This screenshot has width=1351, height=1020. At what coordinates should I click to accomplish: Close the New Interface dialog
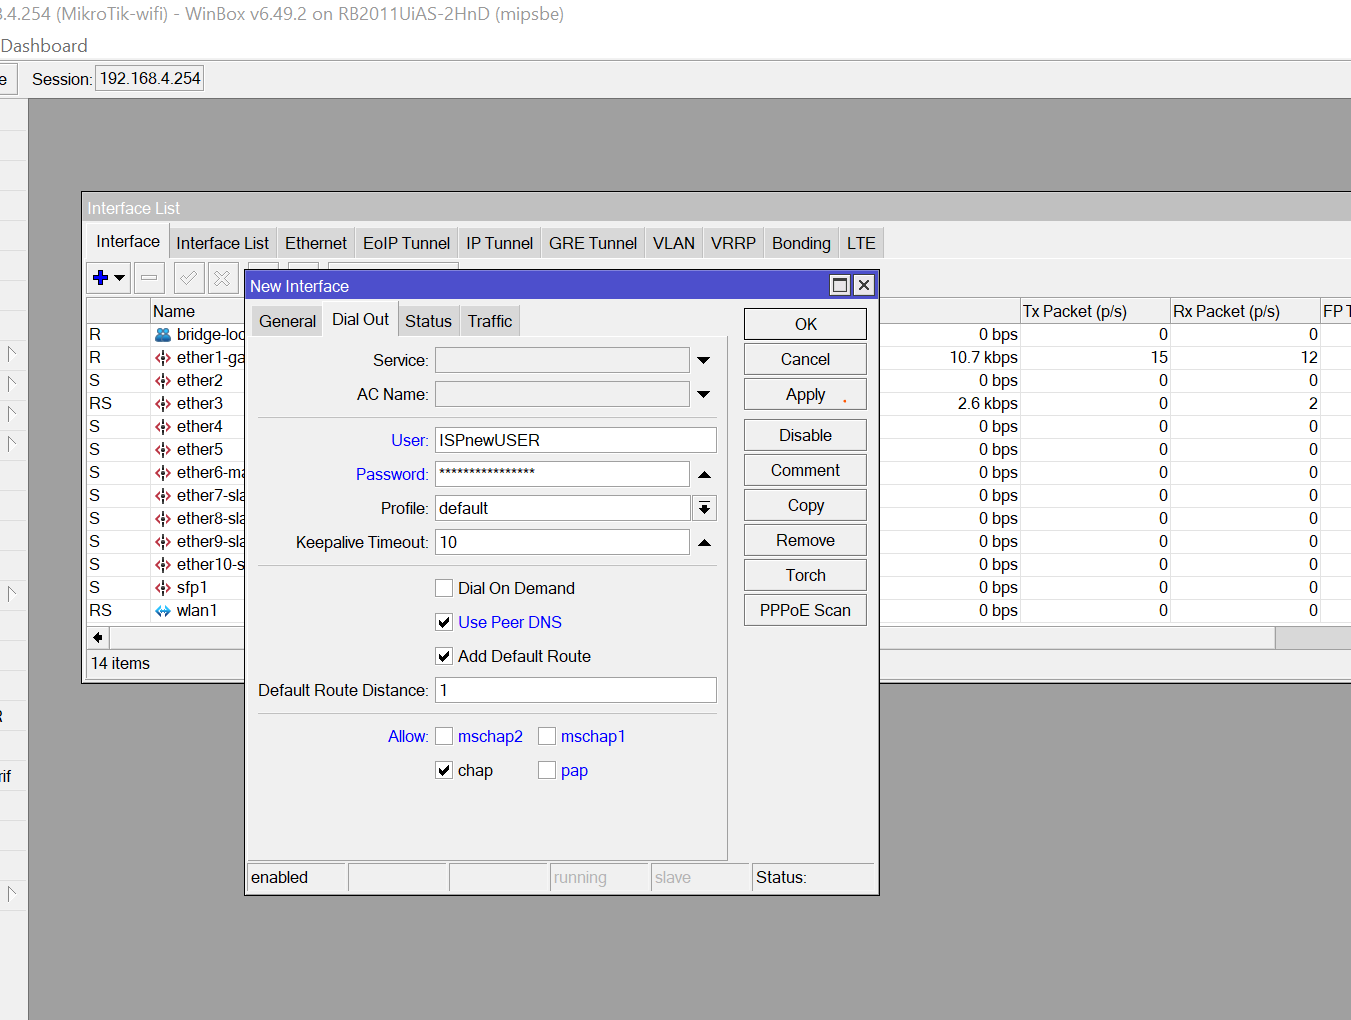pos(864,285)
